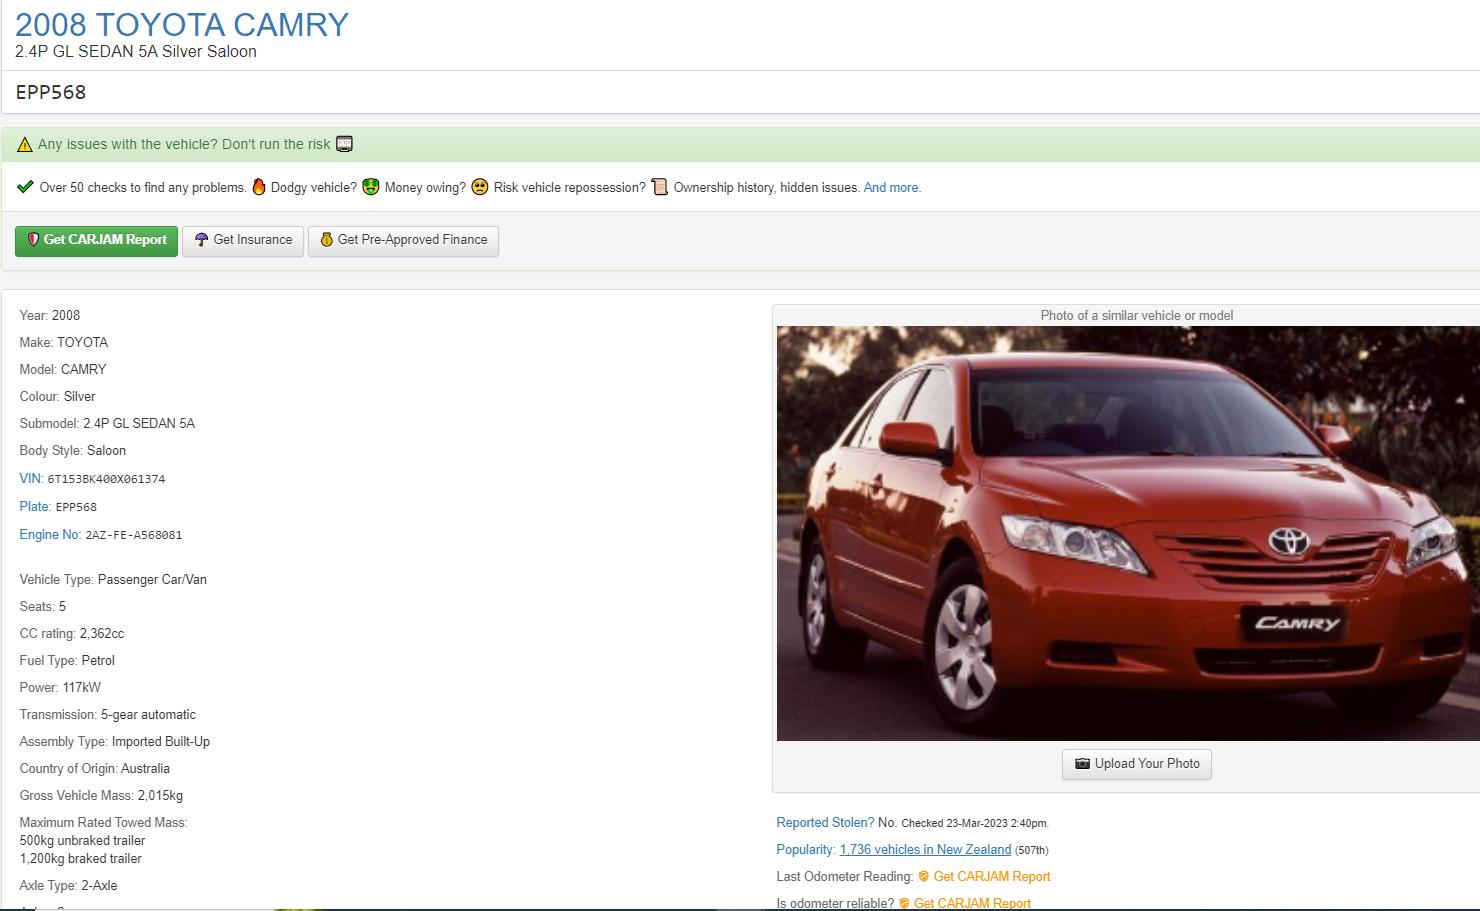Viewport: 1480px width, 911px height.
Task: Click the 'Colour: Silver' row
Action: point(57,396)
